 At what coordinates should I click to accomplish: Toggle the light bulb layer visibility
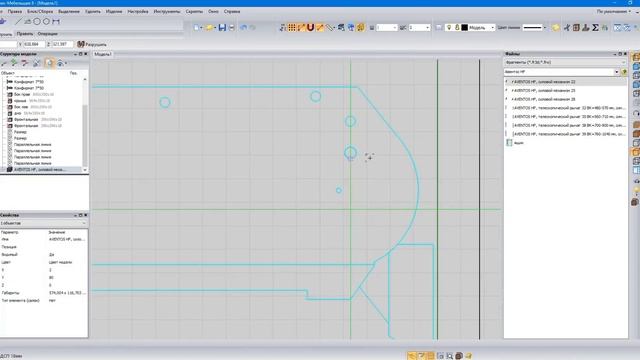click(449, 27)
